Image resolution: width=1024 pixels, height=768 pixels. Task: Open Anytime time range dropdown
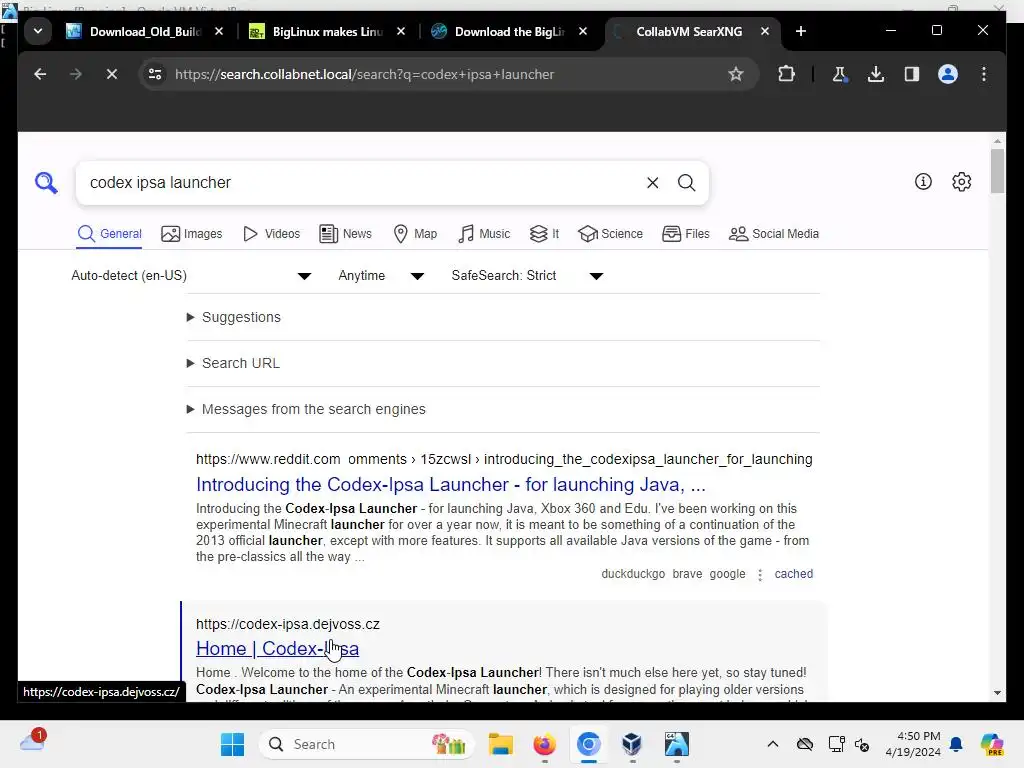pyautogui.click(x=381, y=276)
